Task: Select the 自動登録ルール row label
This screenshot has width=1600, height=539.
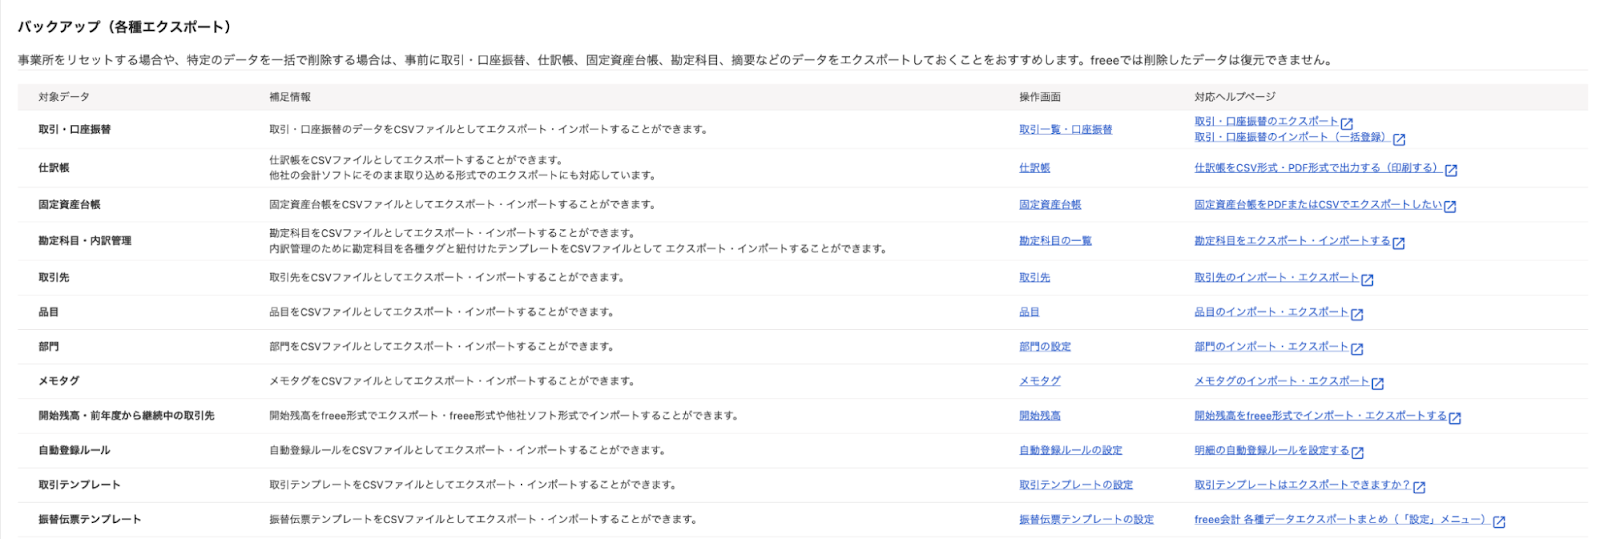Action: [75, 451]
